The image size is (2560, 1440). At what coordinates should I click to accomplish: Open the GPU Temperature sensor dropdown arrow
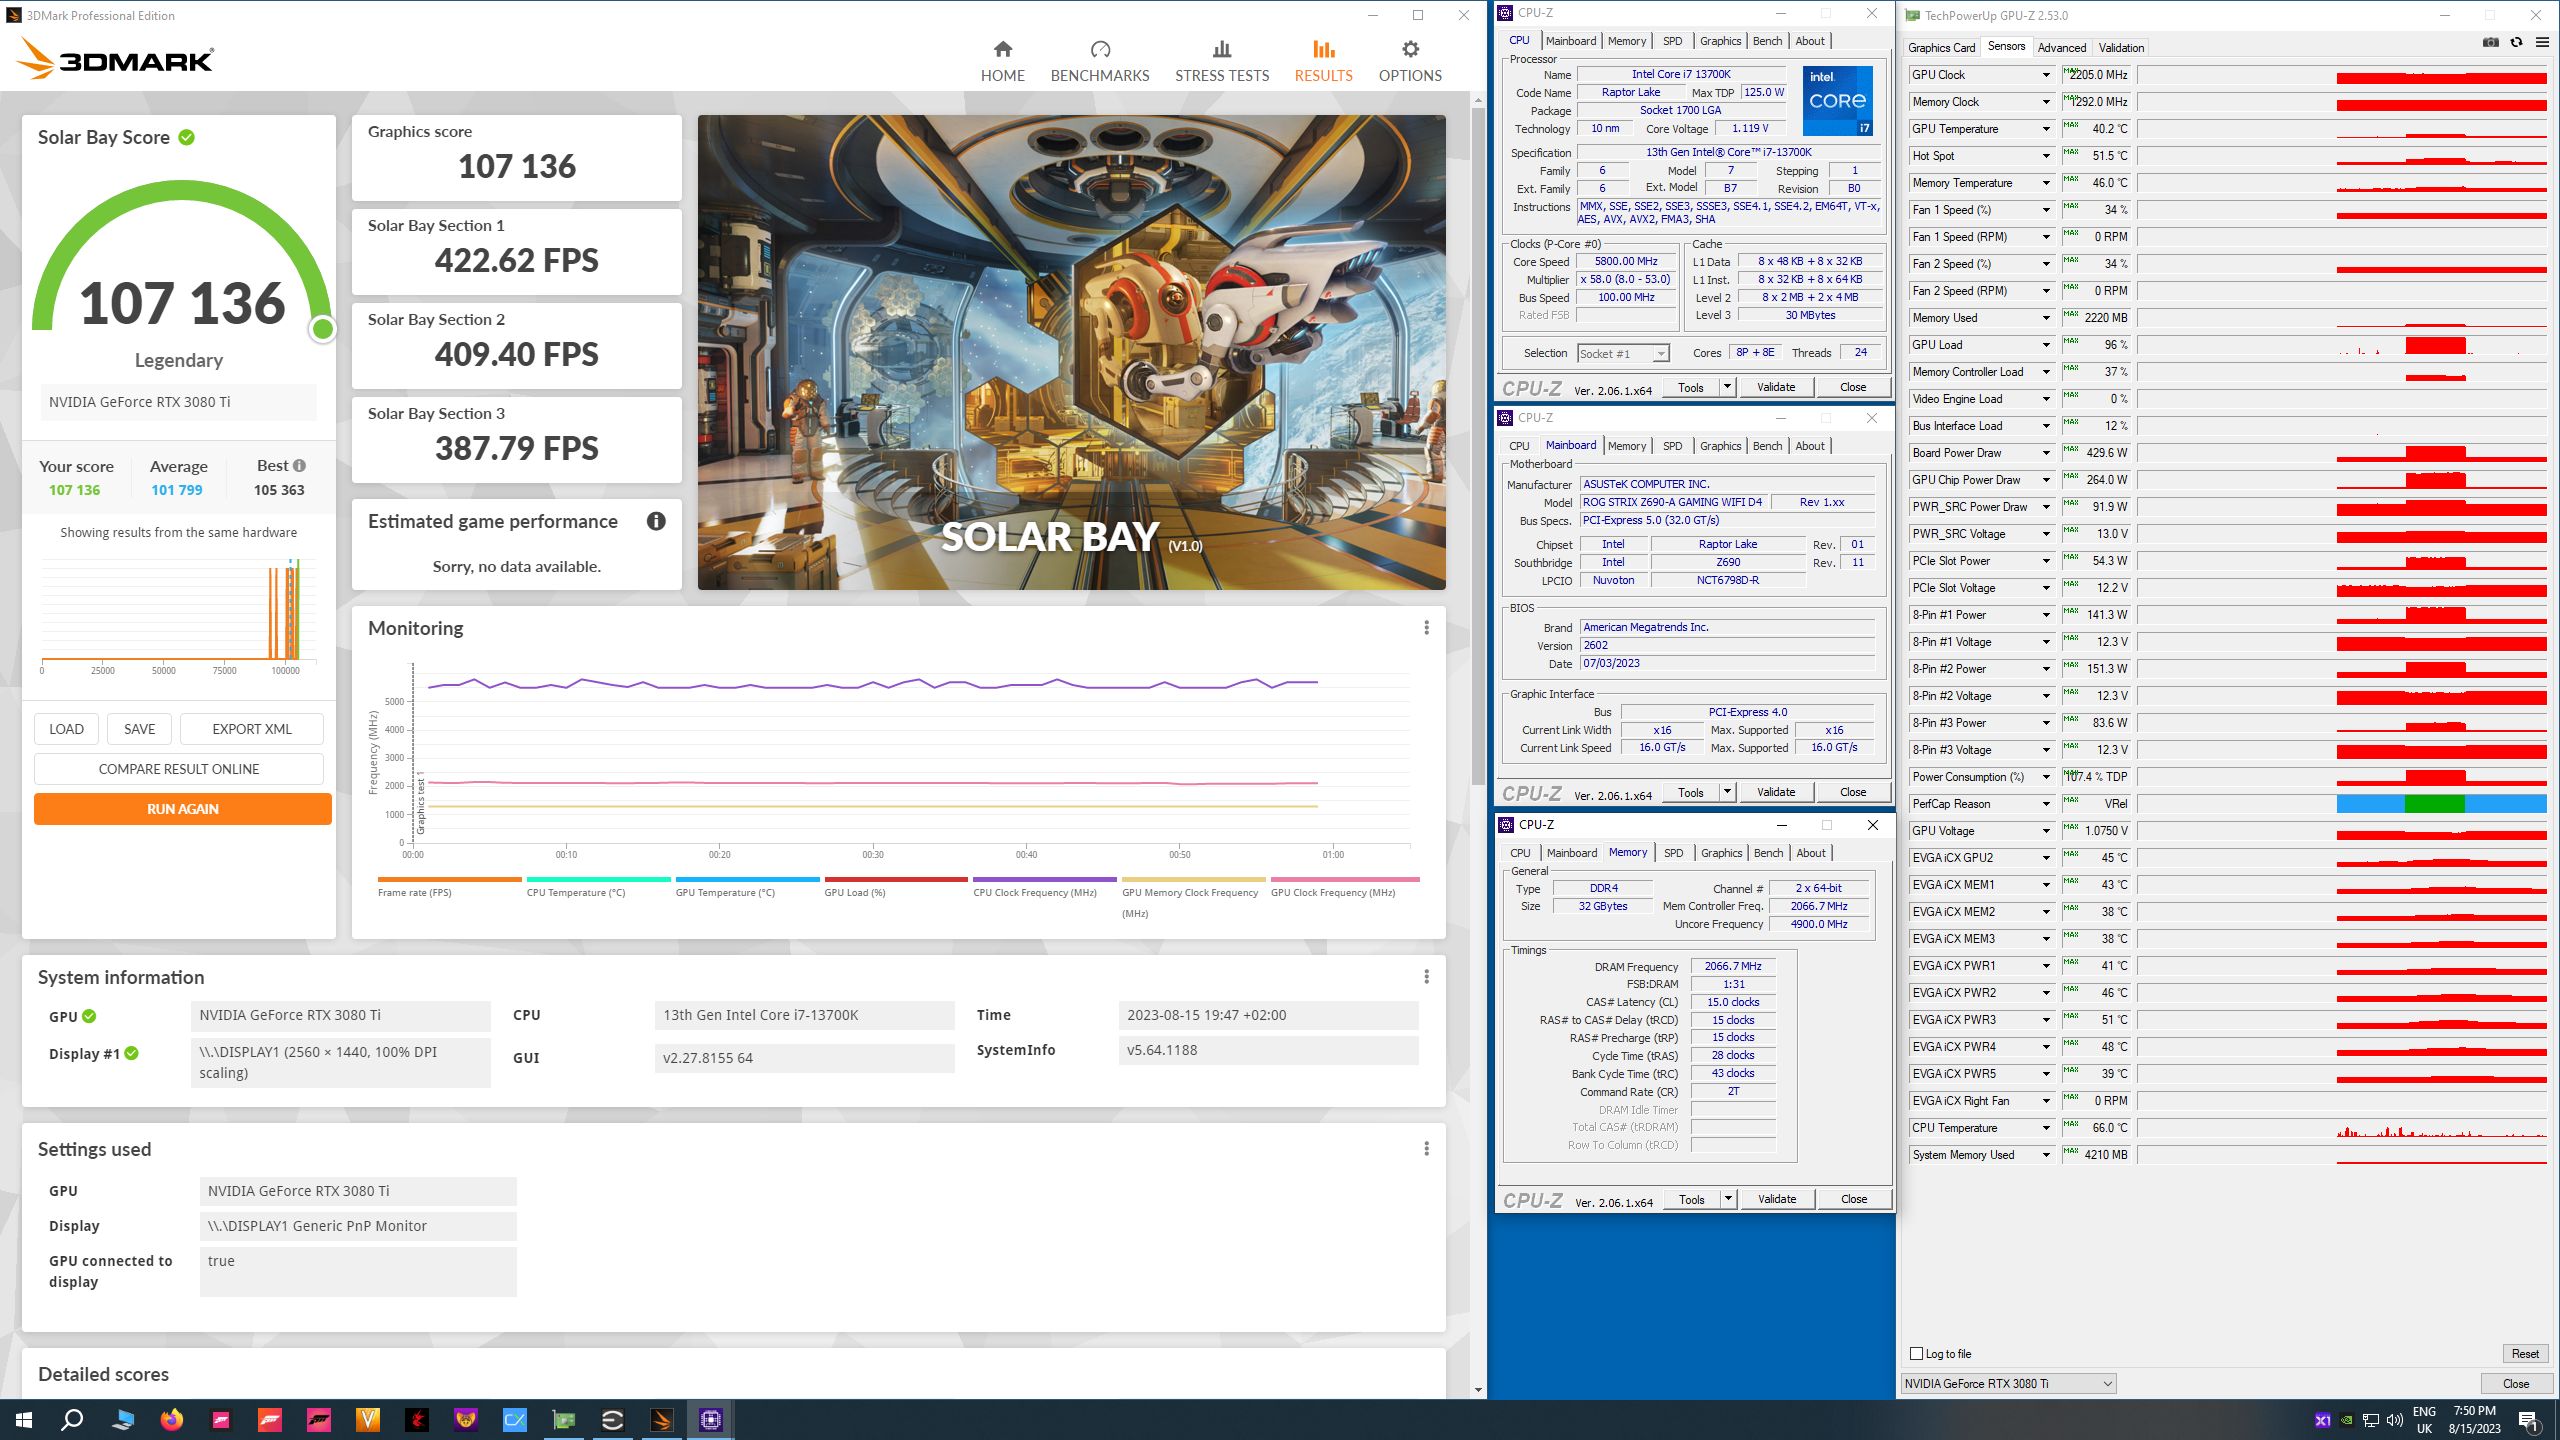pos(2046,129)
